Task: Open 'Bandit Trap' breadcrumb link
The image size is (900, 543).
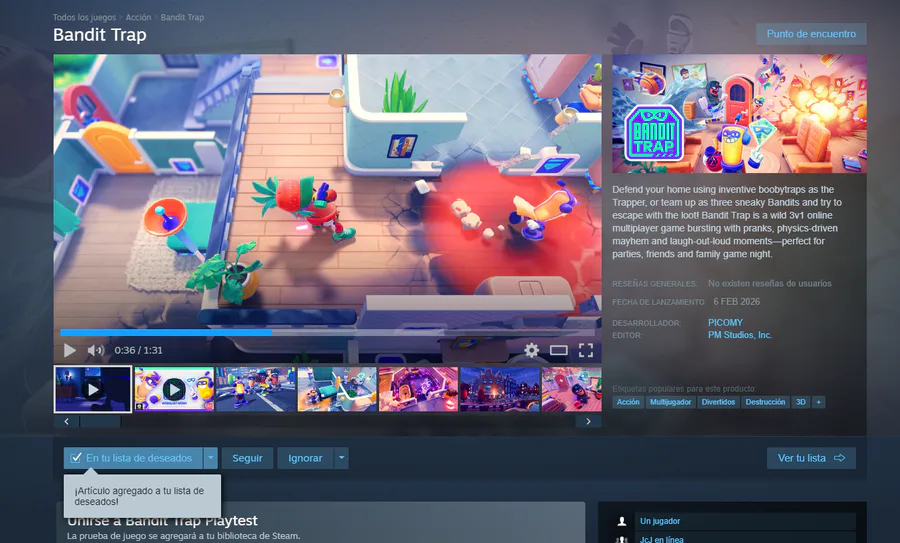Action: [182, 17]
